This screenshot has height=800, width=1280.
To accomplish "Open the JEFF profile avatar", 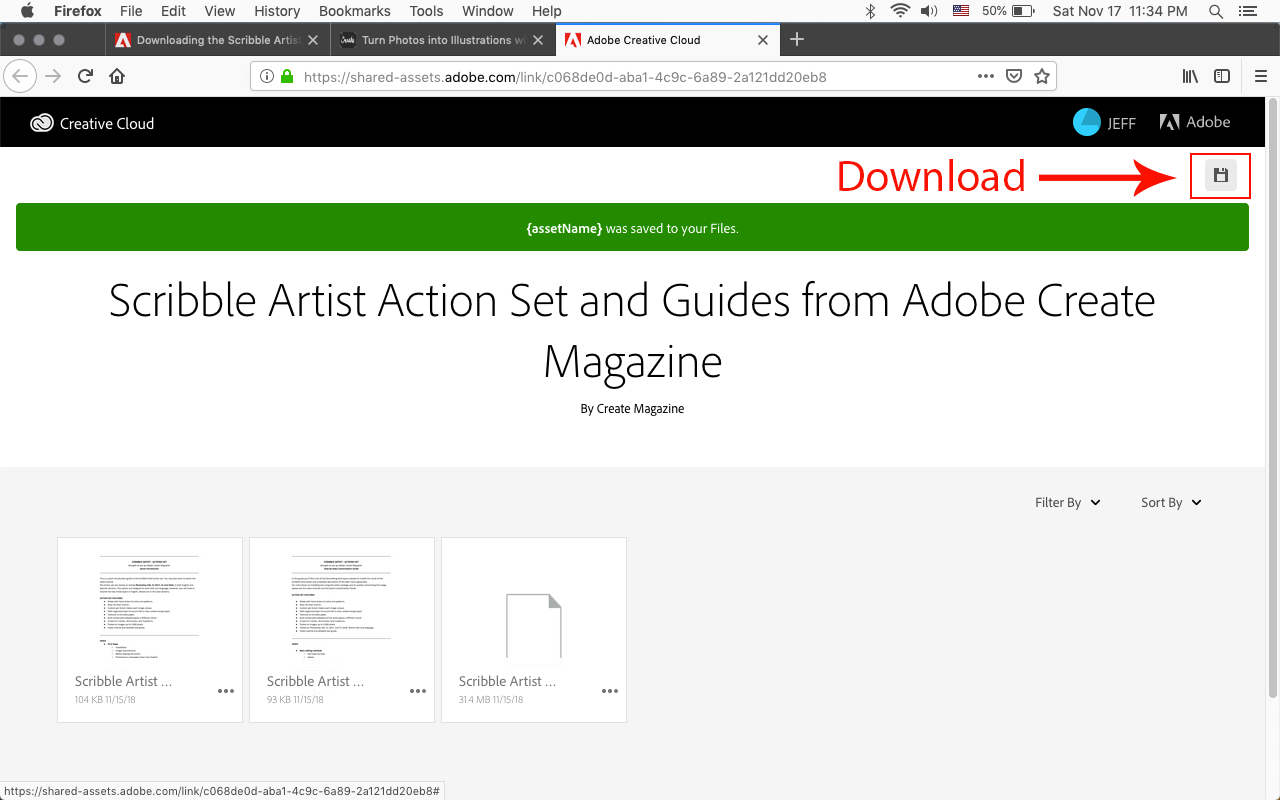I will pyautogui.click(x=1086, y=122).
